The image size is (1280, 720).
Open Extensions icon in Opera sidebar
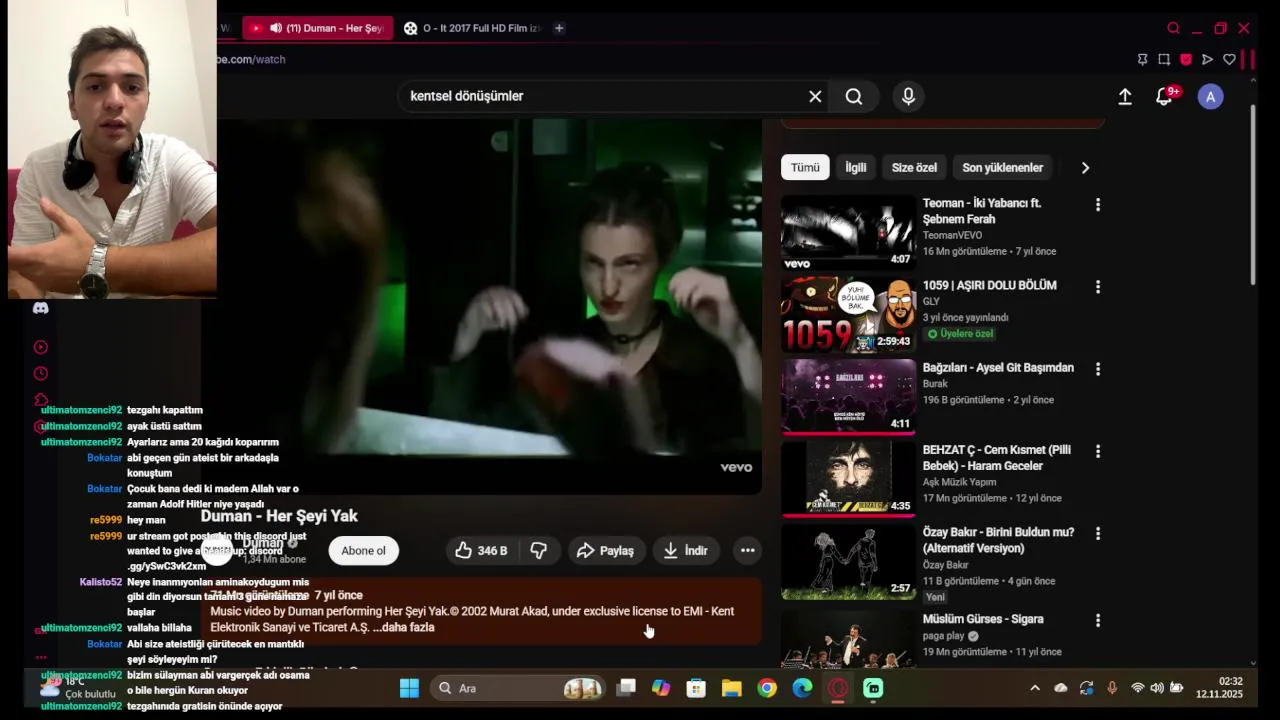coord(41,399)
